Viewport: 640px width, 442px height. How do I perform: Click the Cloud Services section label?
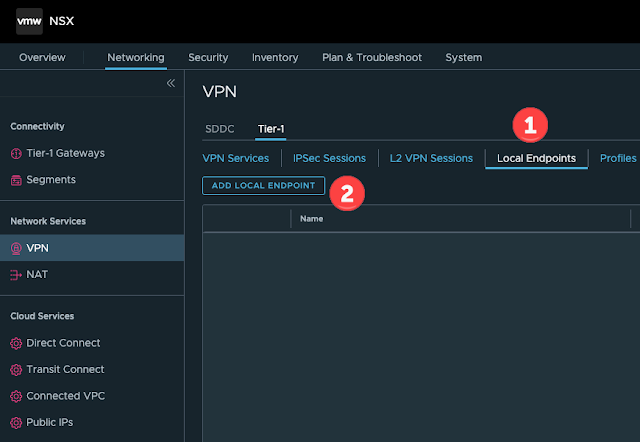42,316
